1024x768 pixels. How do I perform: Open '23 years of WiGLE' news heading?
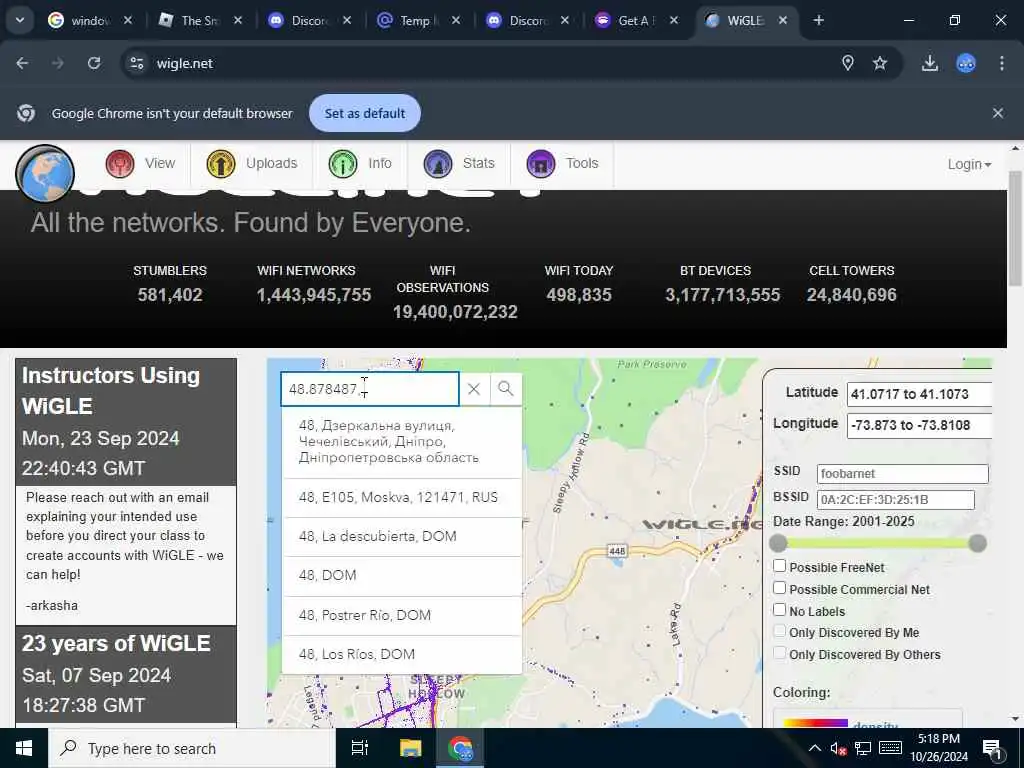tap(116, 643)
